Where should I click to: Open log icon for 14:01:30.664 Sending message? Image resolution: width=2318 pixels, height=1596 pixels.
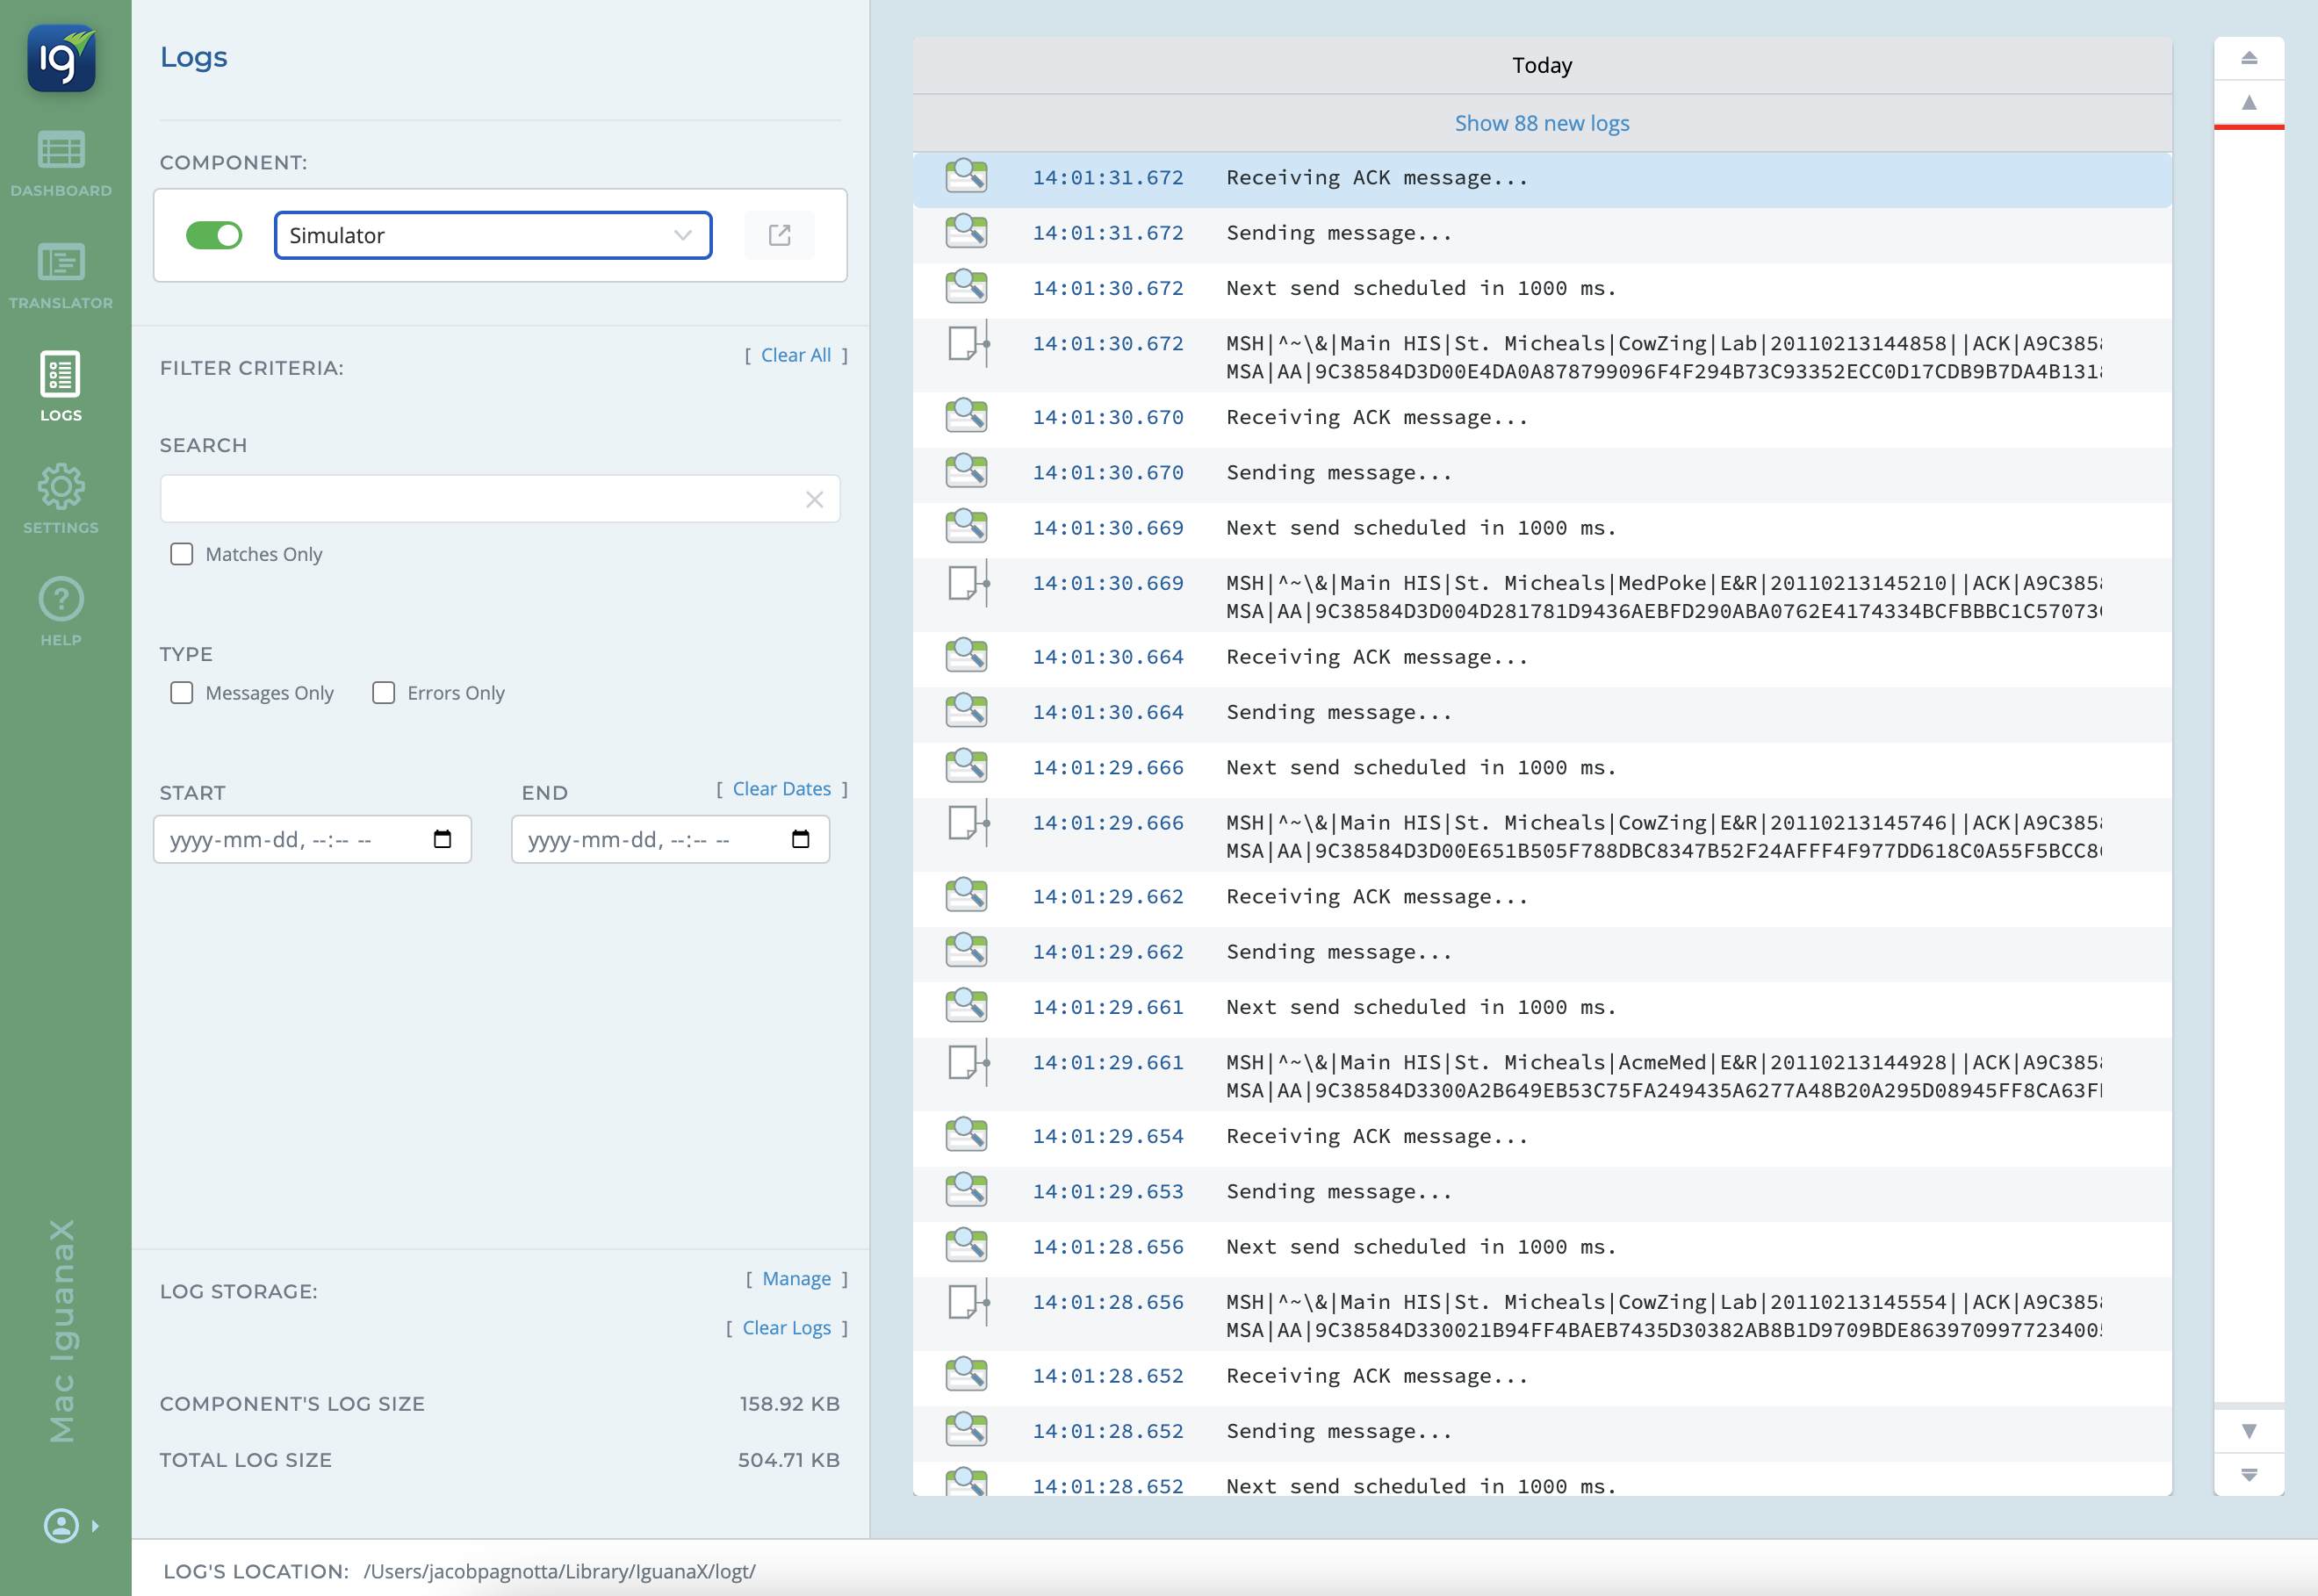(966, 710)
